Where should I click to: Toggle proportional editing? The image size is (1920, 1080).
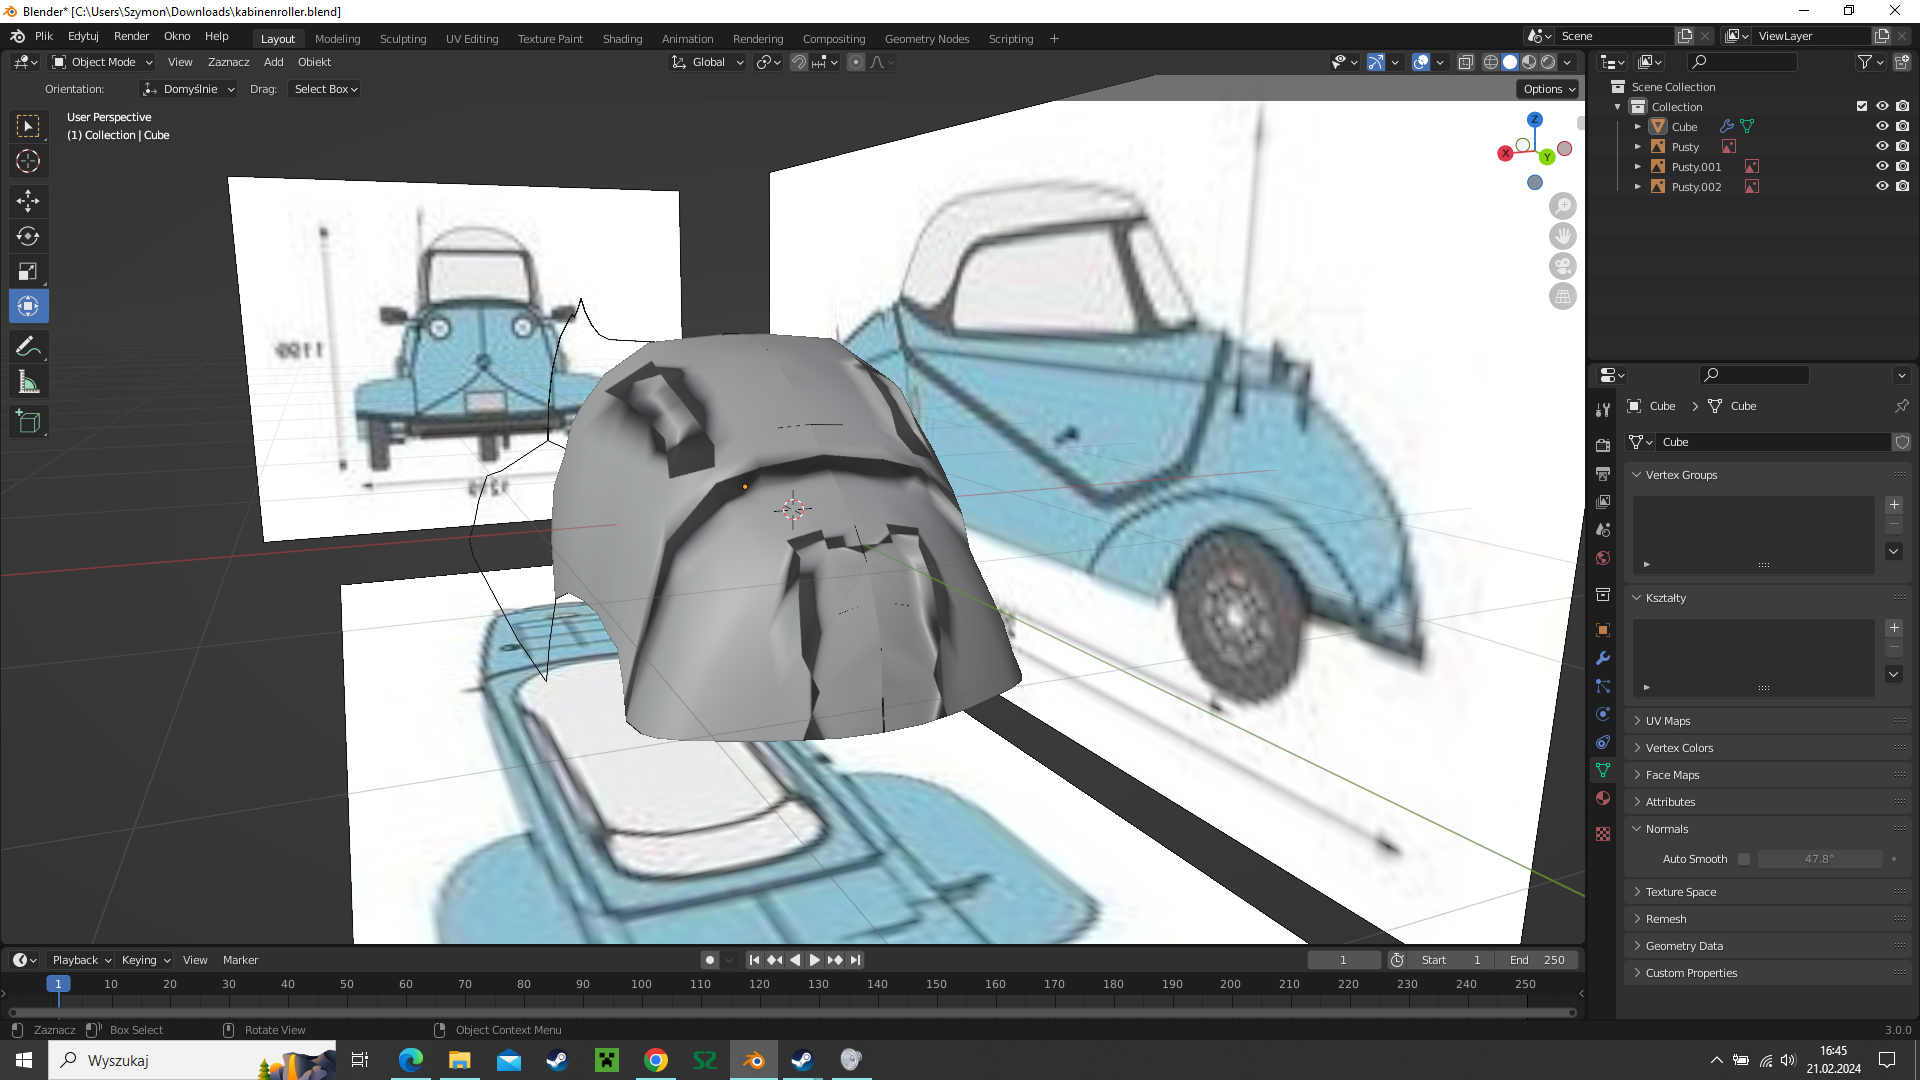point(856,62)
